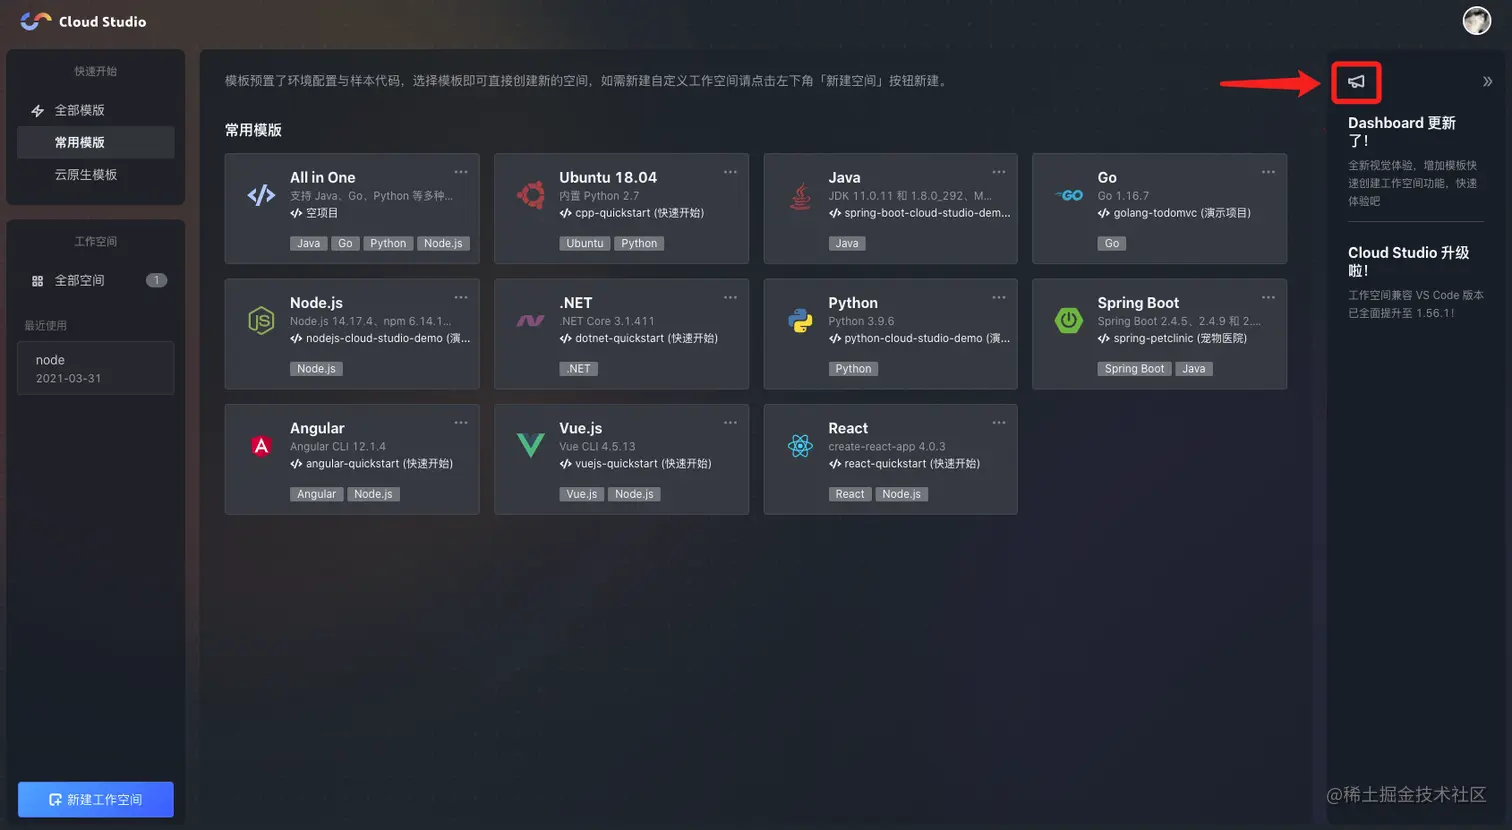Viewport: 1512px width, 830px height.
Task: Click the .NET logo icon
Action: tap(530, 321)
